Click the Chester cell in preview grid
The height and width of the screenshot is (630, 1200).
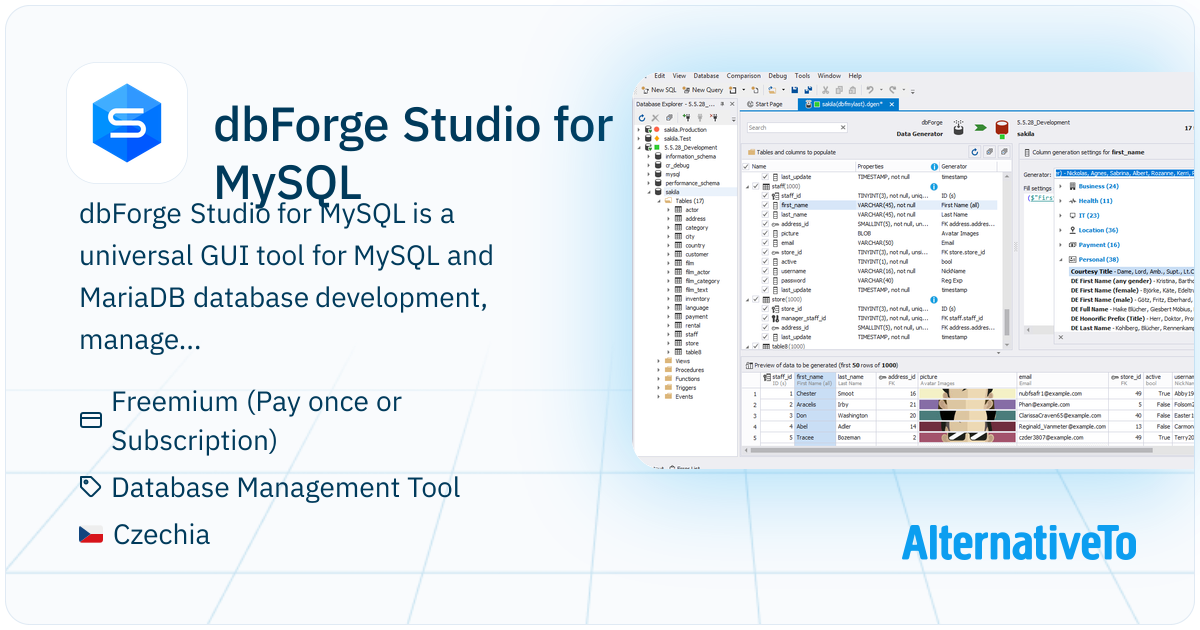tap(814, 394)
